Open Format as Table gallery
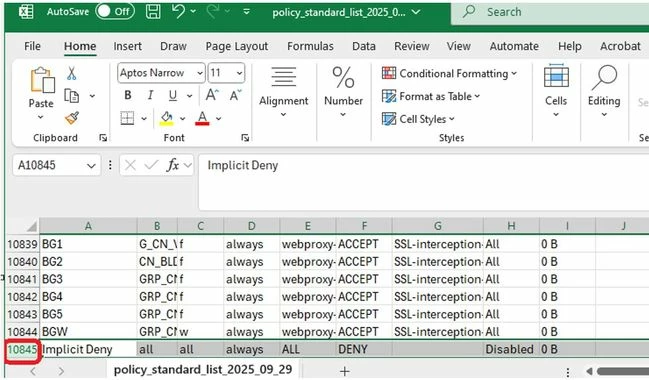 coord(431,96)
